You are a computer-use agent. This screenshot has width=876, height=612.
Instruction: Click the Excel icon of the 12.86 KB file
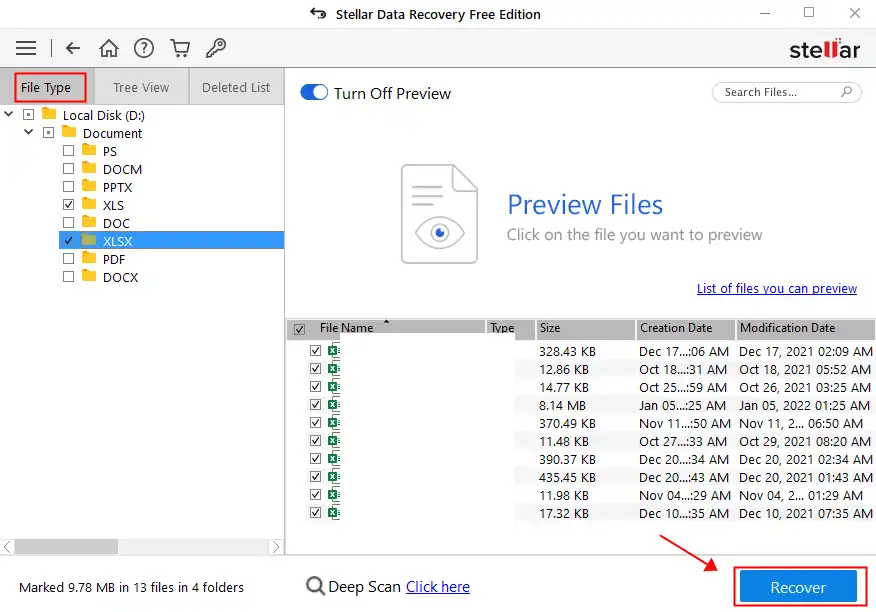[334, 369]
